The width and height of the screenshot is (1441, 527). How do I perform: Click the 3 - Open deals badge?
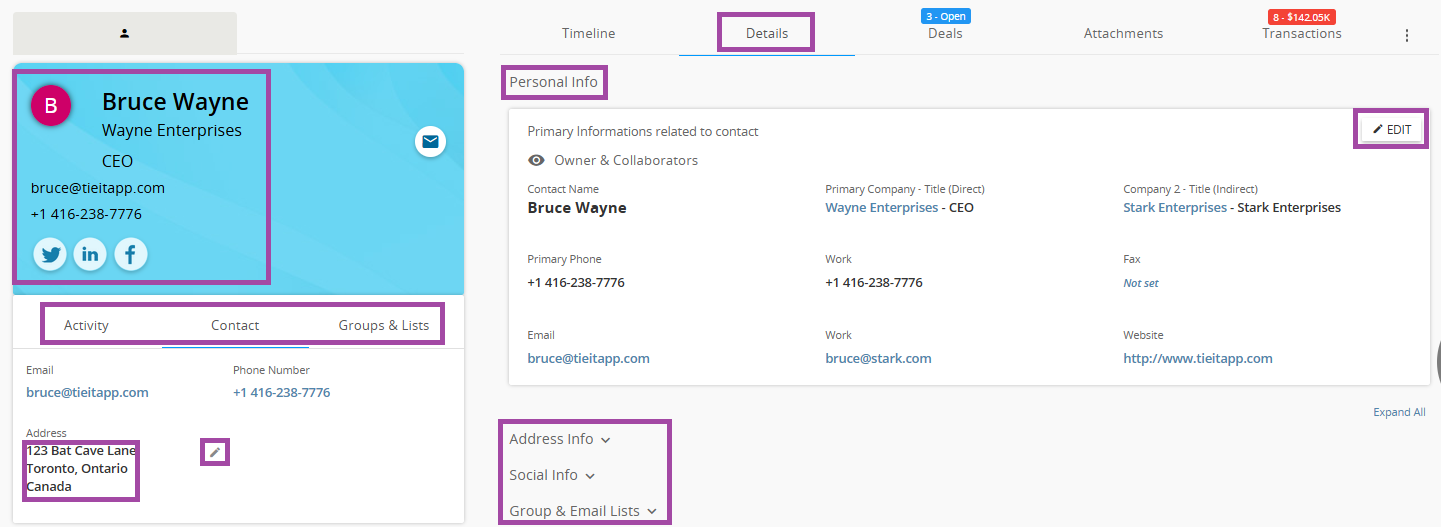point(946,16)
